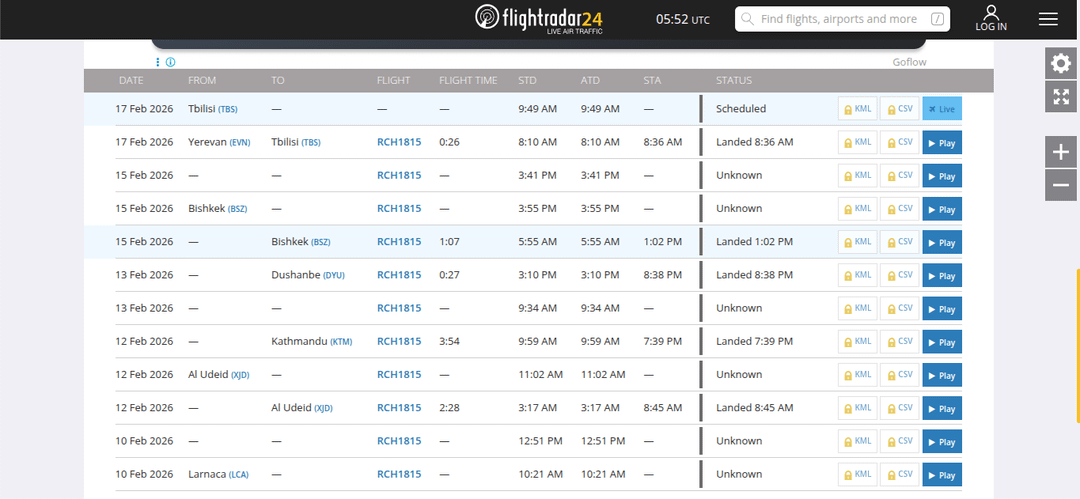Open Yerevan (EVN) airport link

219,142
